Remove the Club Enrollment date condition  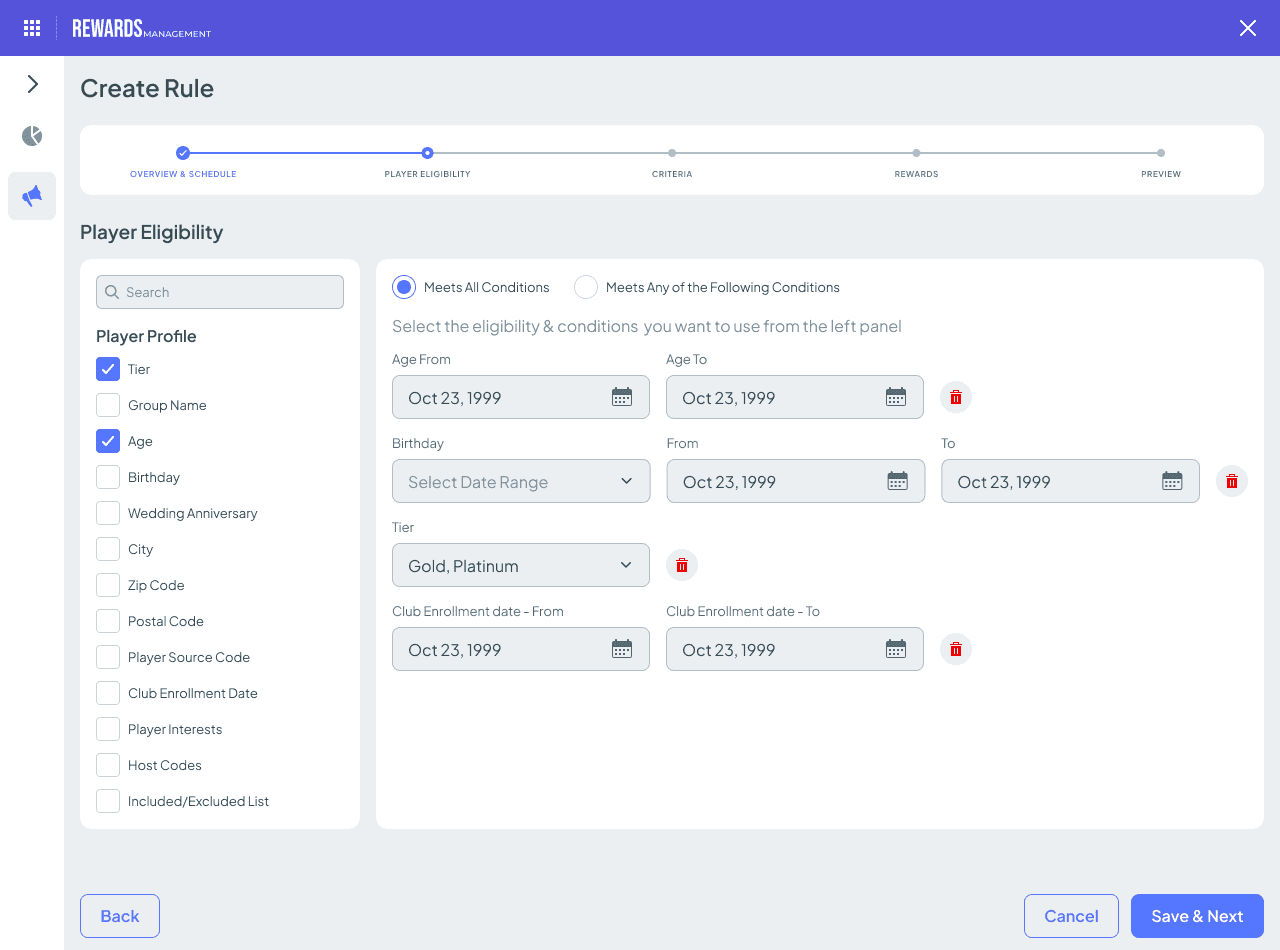955,649
